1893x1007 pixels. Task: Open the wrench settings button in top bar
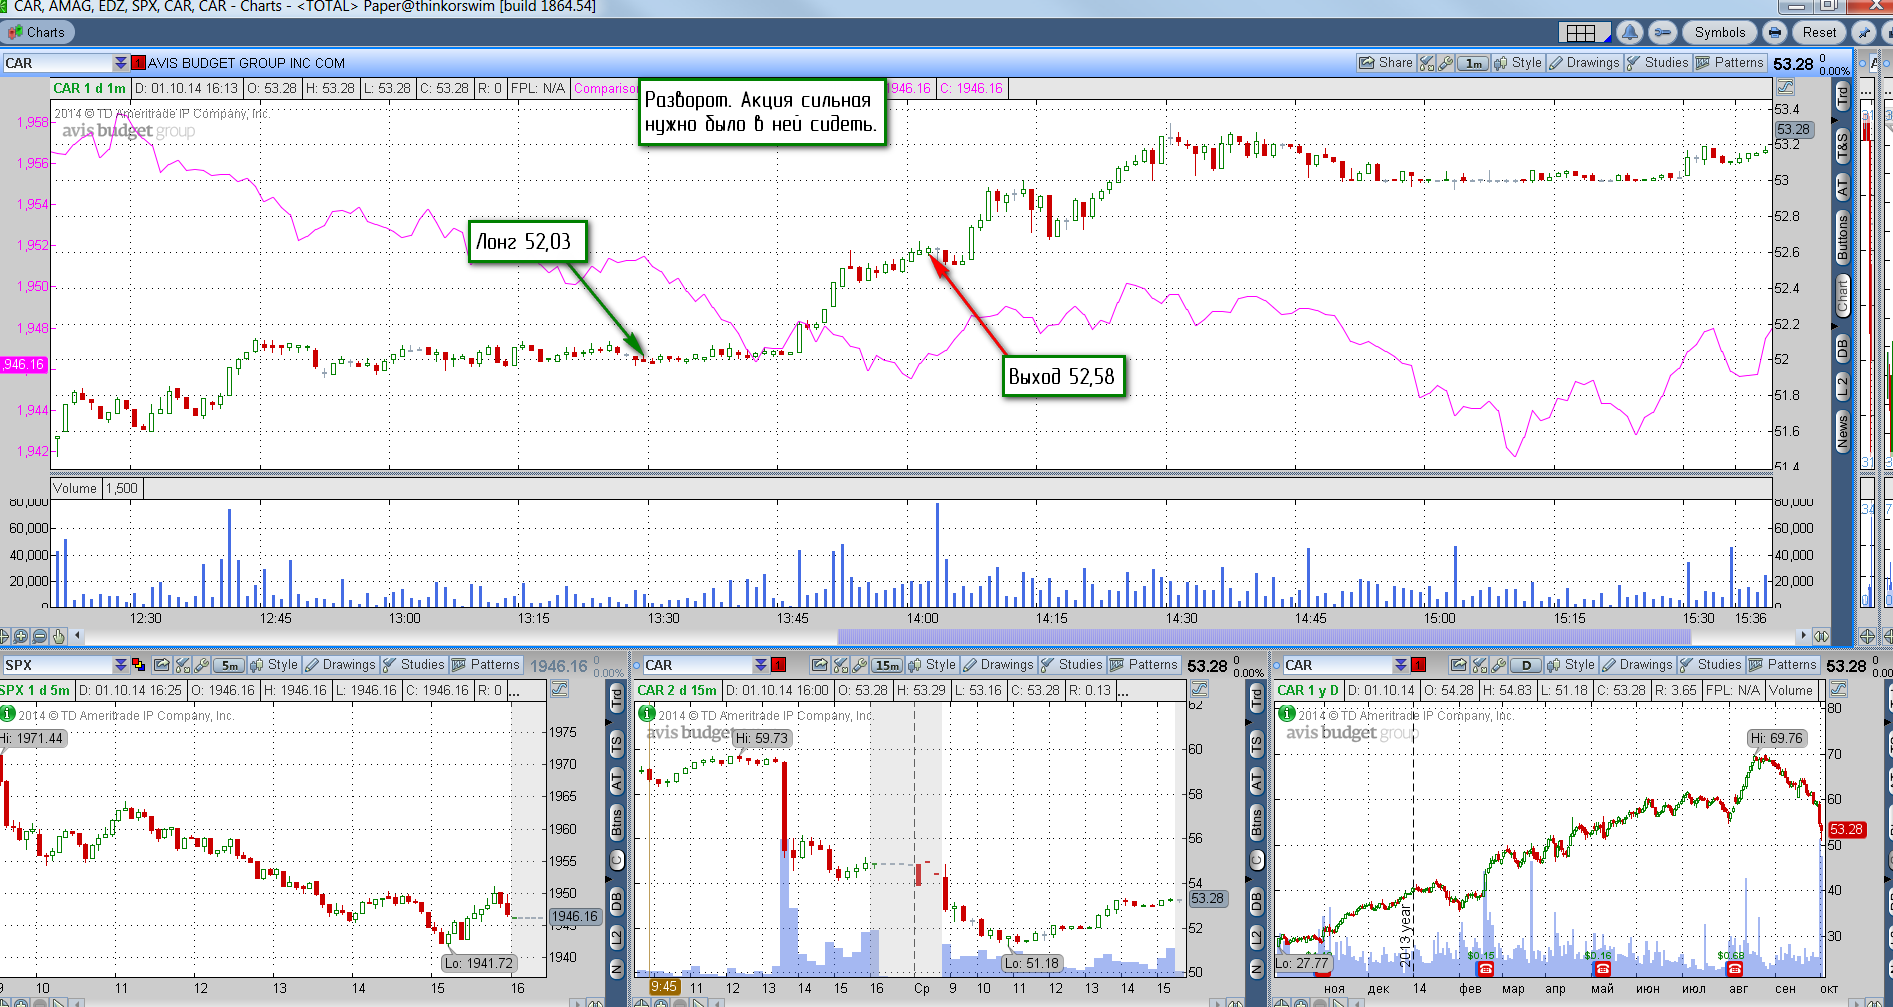(1663, 32)
